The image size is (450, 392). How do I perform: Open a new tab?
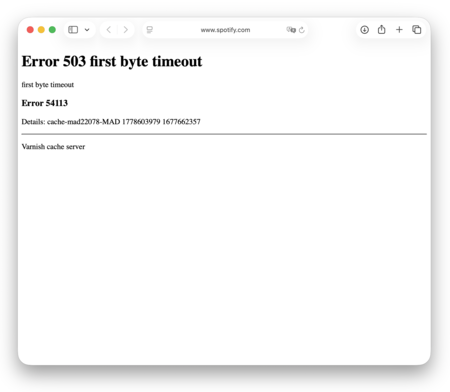(x=399, y=30)
